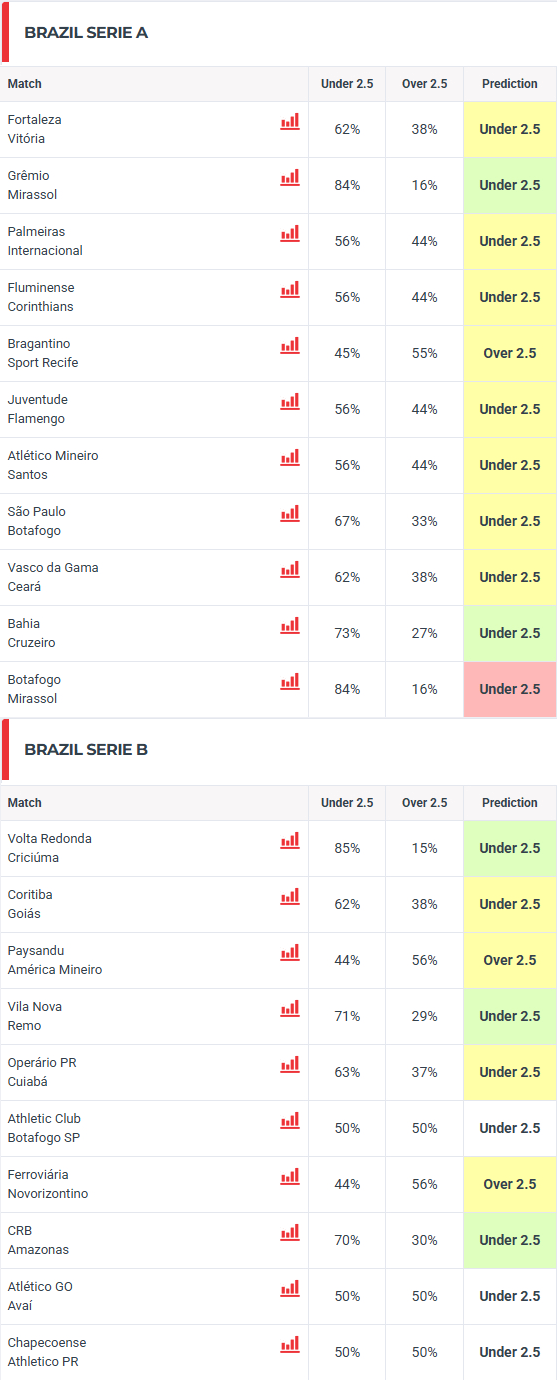Open stats chart icon for Fortaleza vs Vitória

coord(290,121)
